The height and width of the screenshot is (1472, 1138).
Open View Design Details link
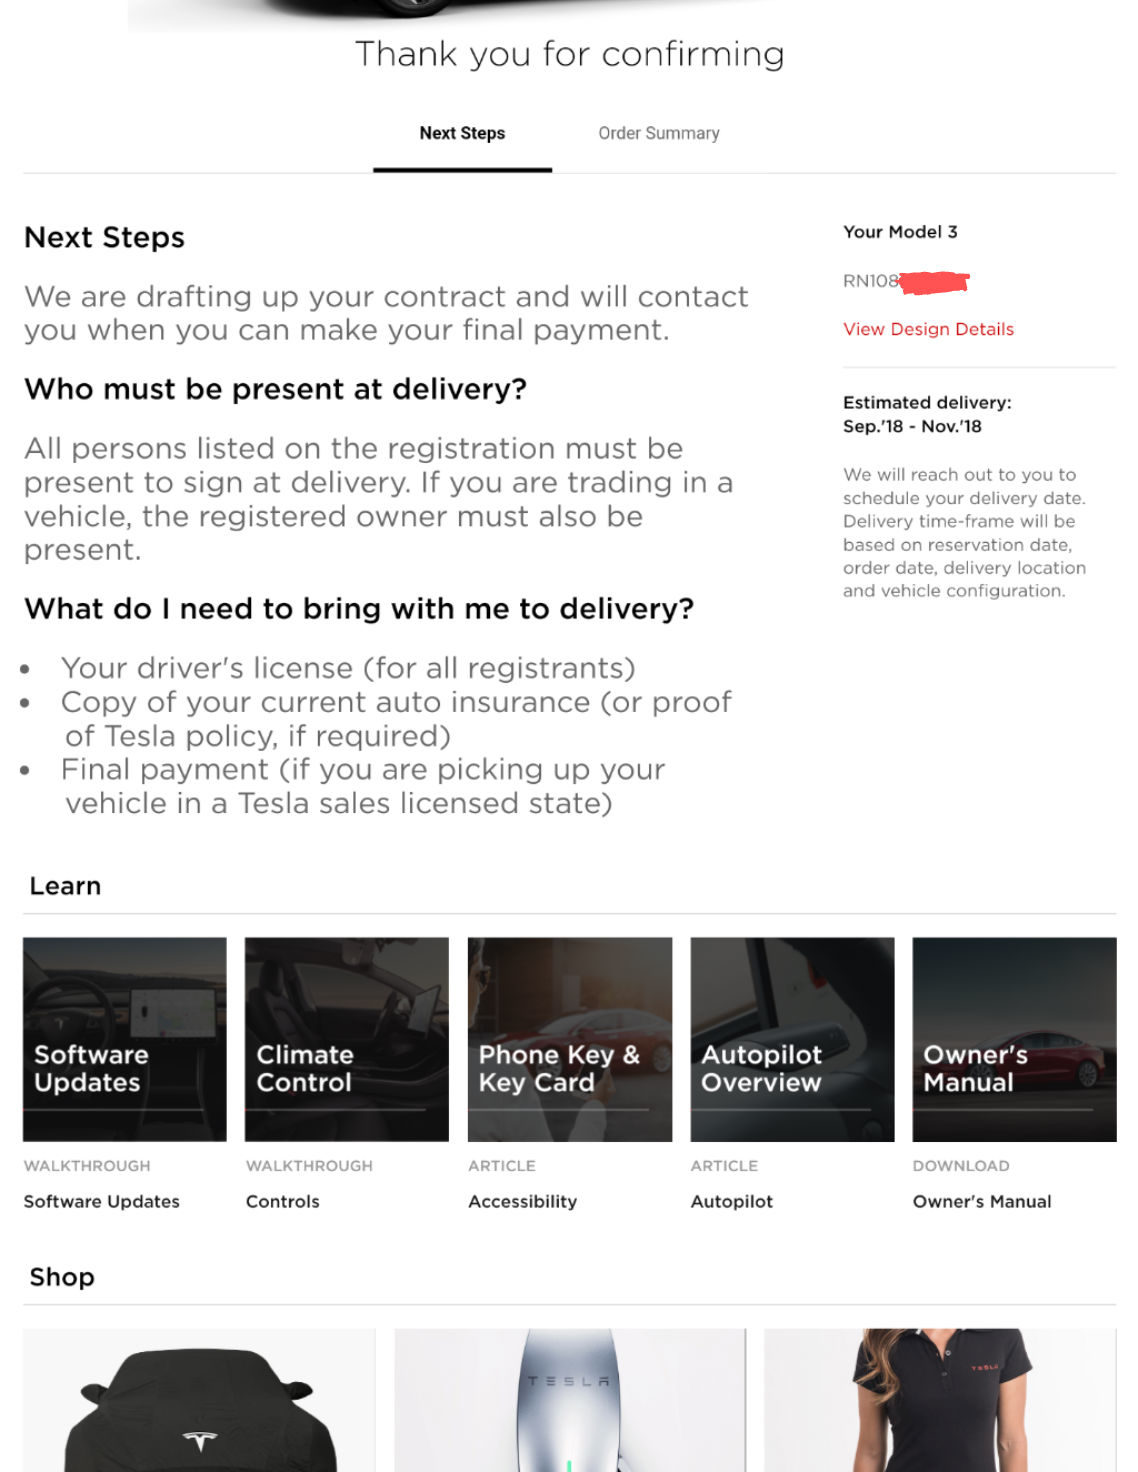(x=928, y=329)
